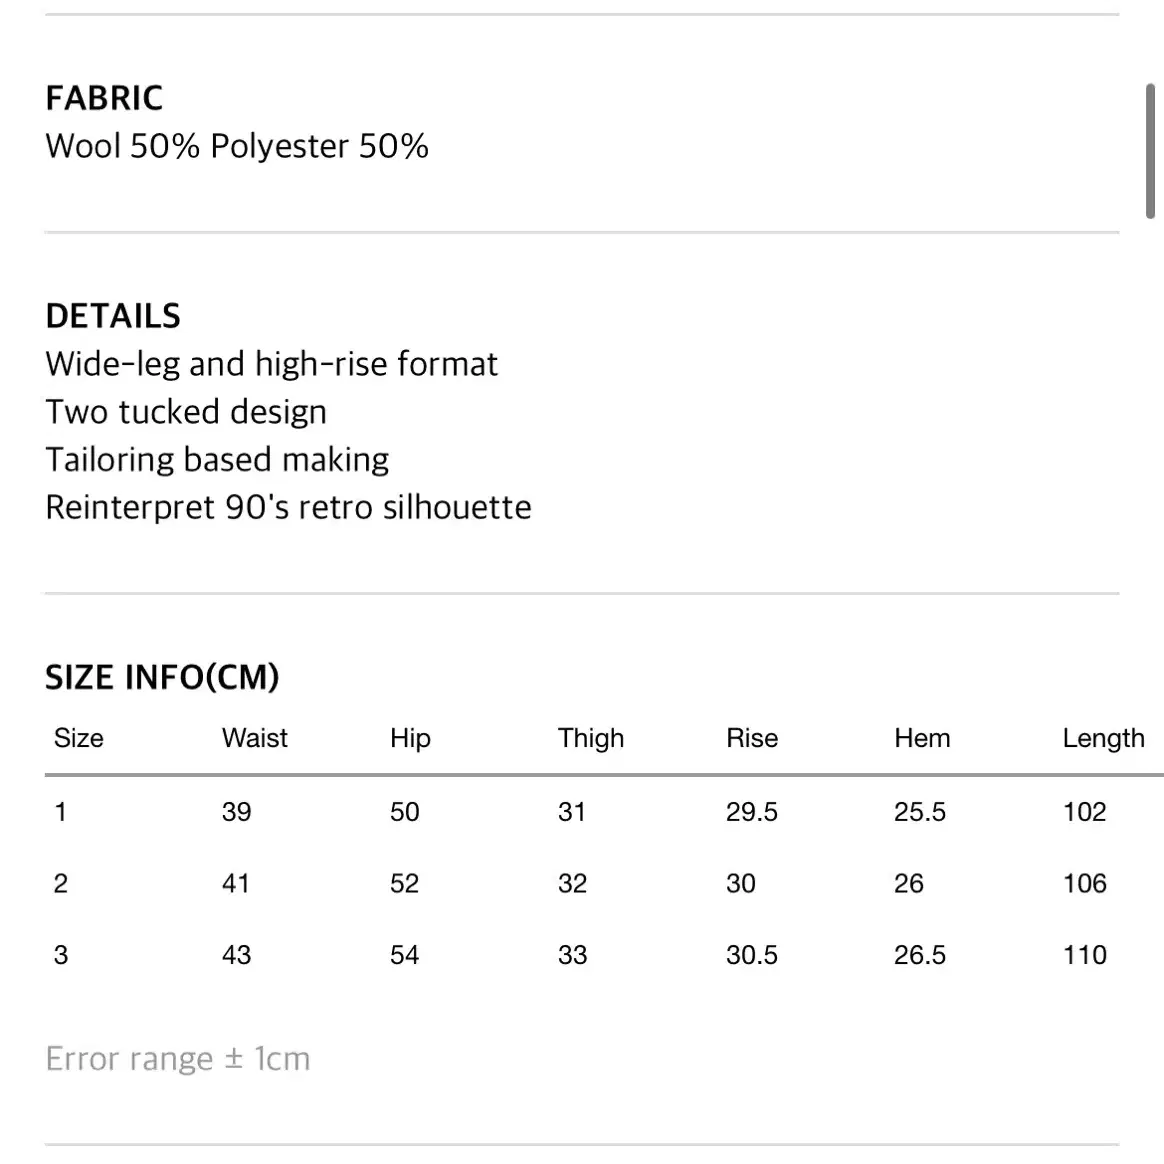Select size 3 row label

click(61, 955)
